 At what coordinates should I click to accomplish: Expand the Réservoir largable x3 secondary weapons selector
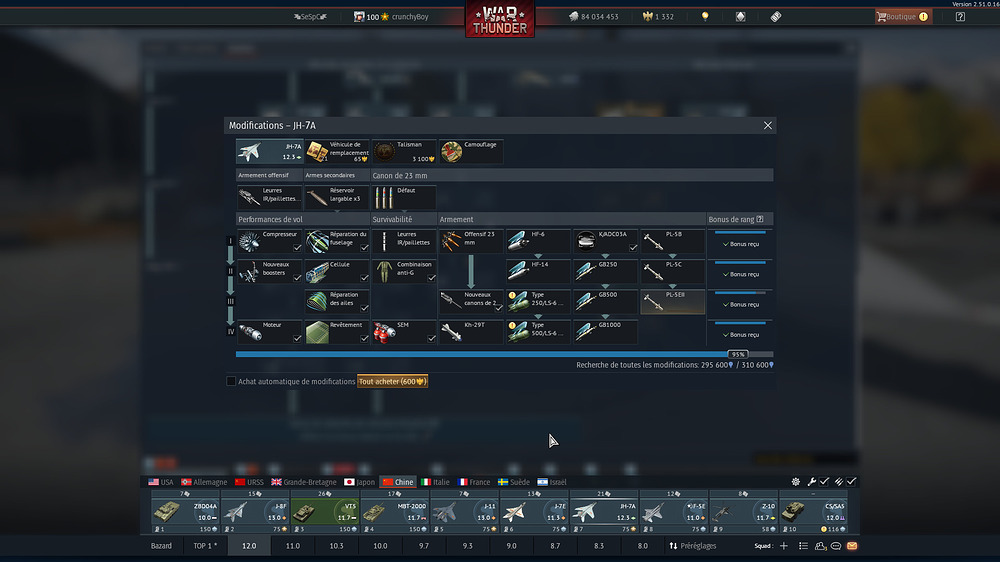point(336,197)
